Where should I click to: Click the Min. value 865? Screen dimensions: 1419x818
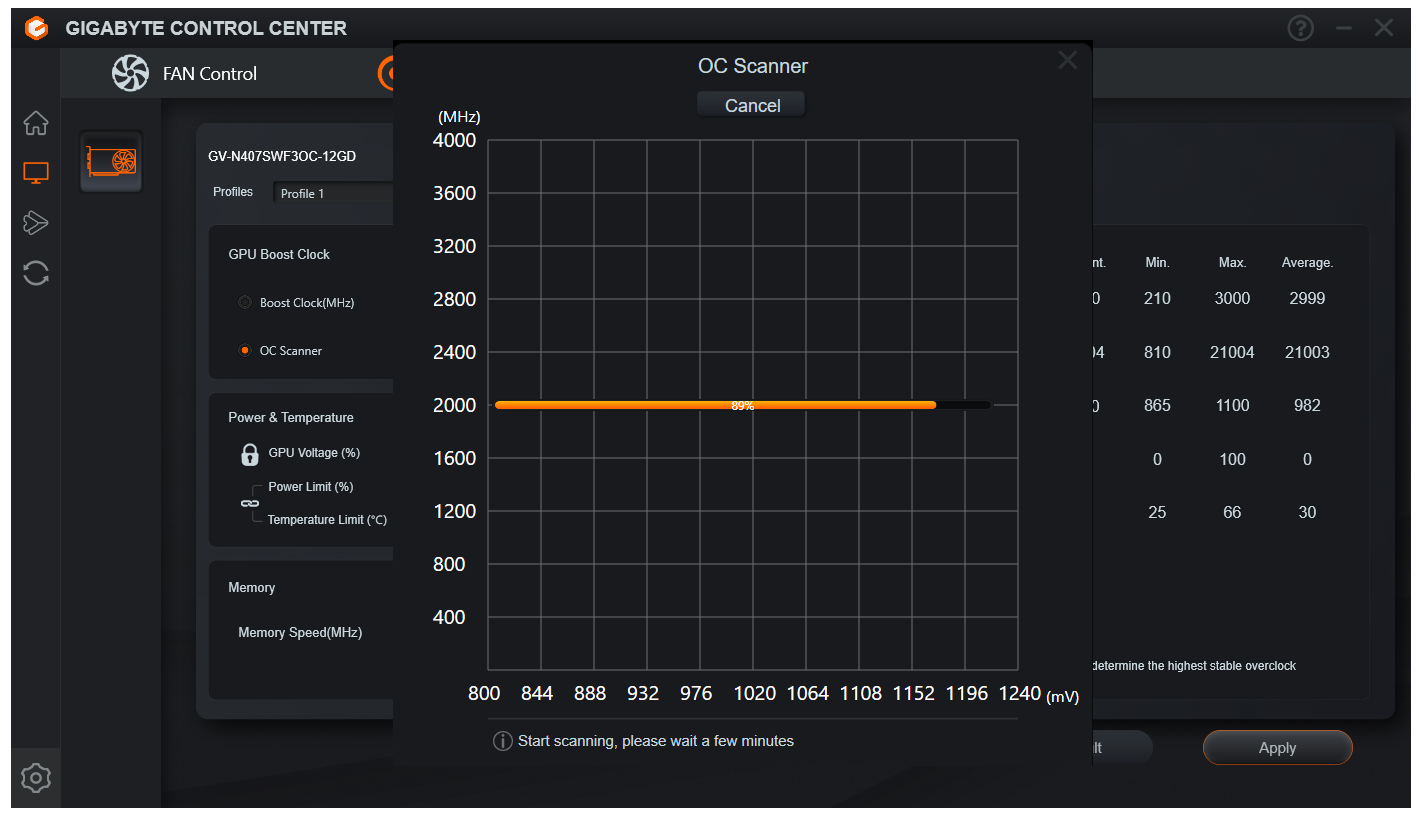1157,405
